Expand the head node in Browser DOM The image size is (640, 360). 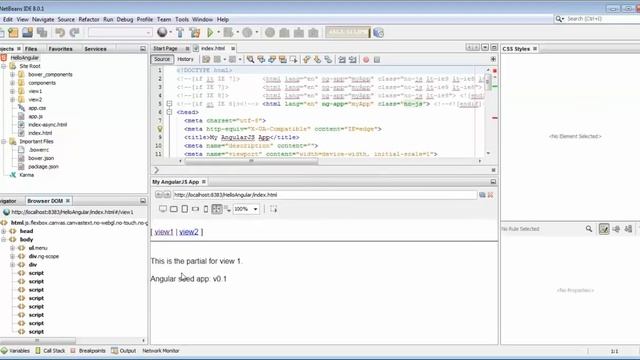click(4, 231)
